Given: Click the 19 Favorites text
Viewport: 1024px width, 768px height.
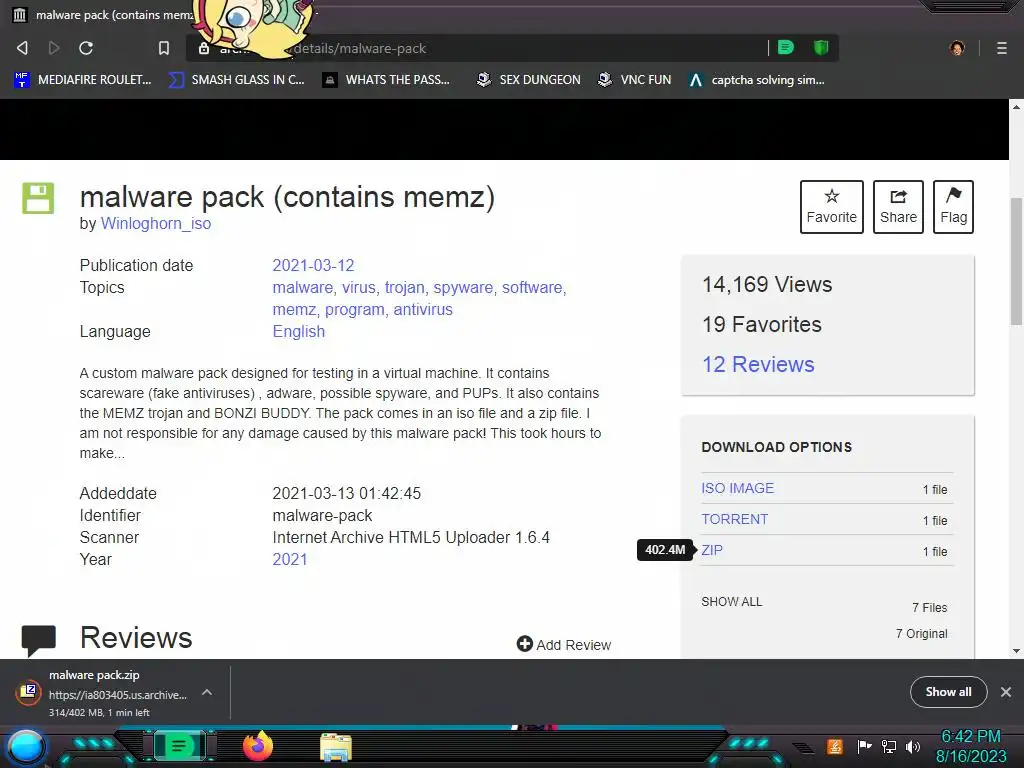Looking at the screenshot, I should click(761, 324).
